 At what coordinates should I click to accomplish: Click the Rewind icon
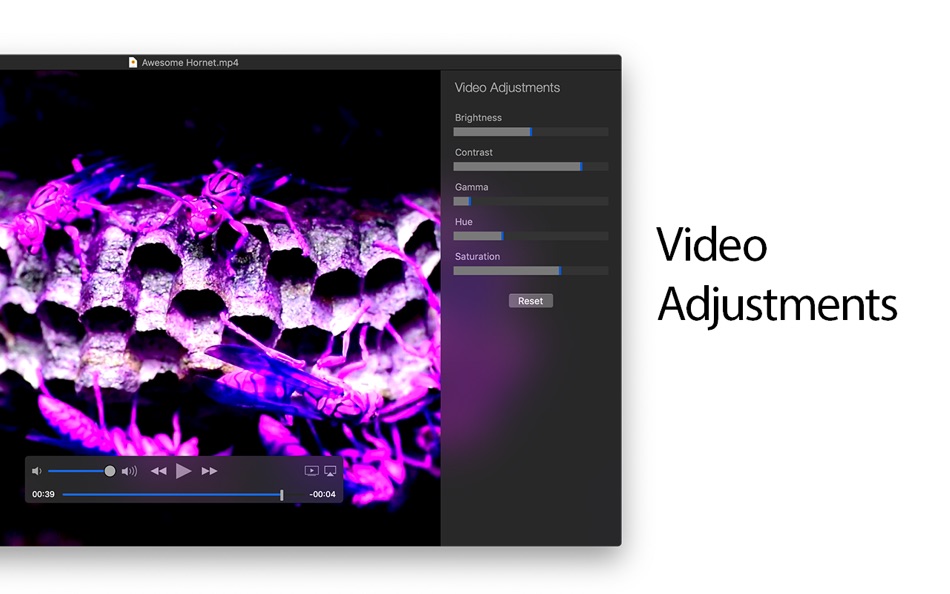pyautogui.click(x=158, y=470)
